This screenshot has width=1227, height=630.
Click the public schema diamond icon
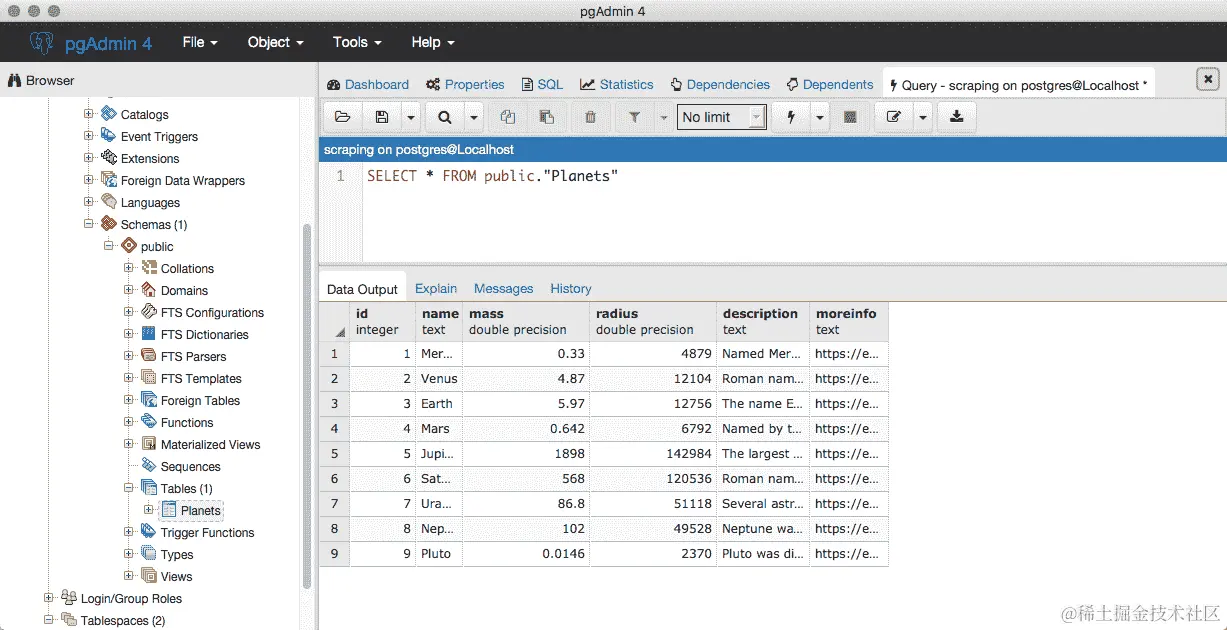tap(128, 246)
